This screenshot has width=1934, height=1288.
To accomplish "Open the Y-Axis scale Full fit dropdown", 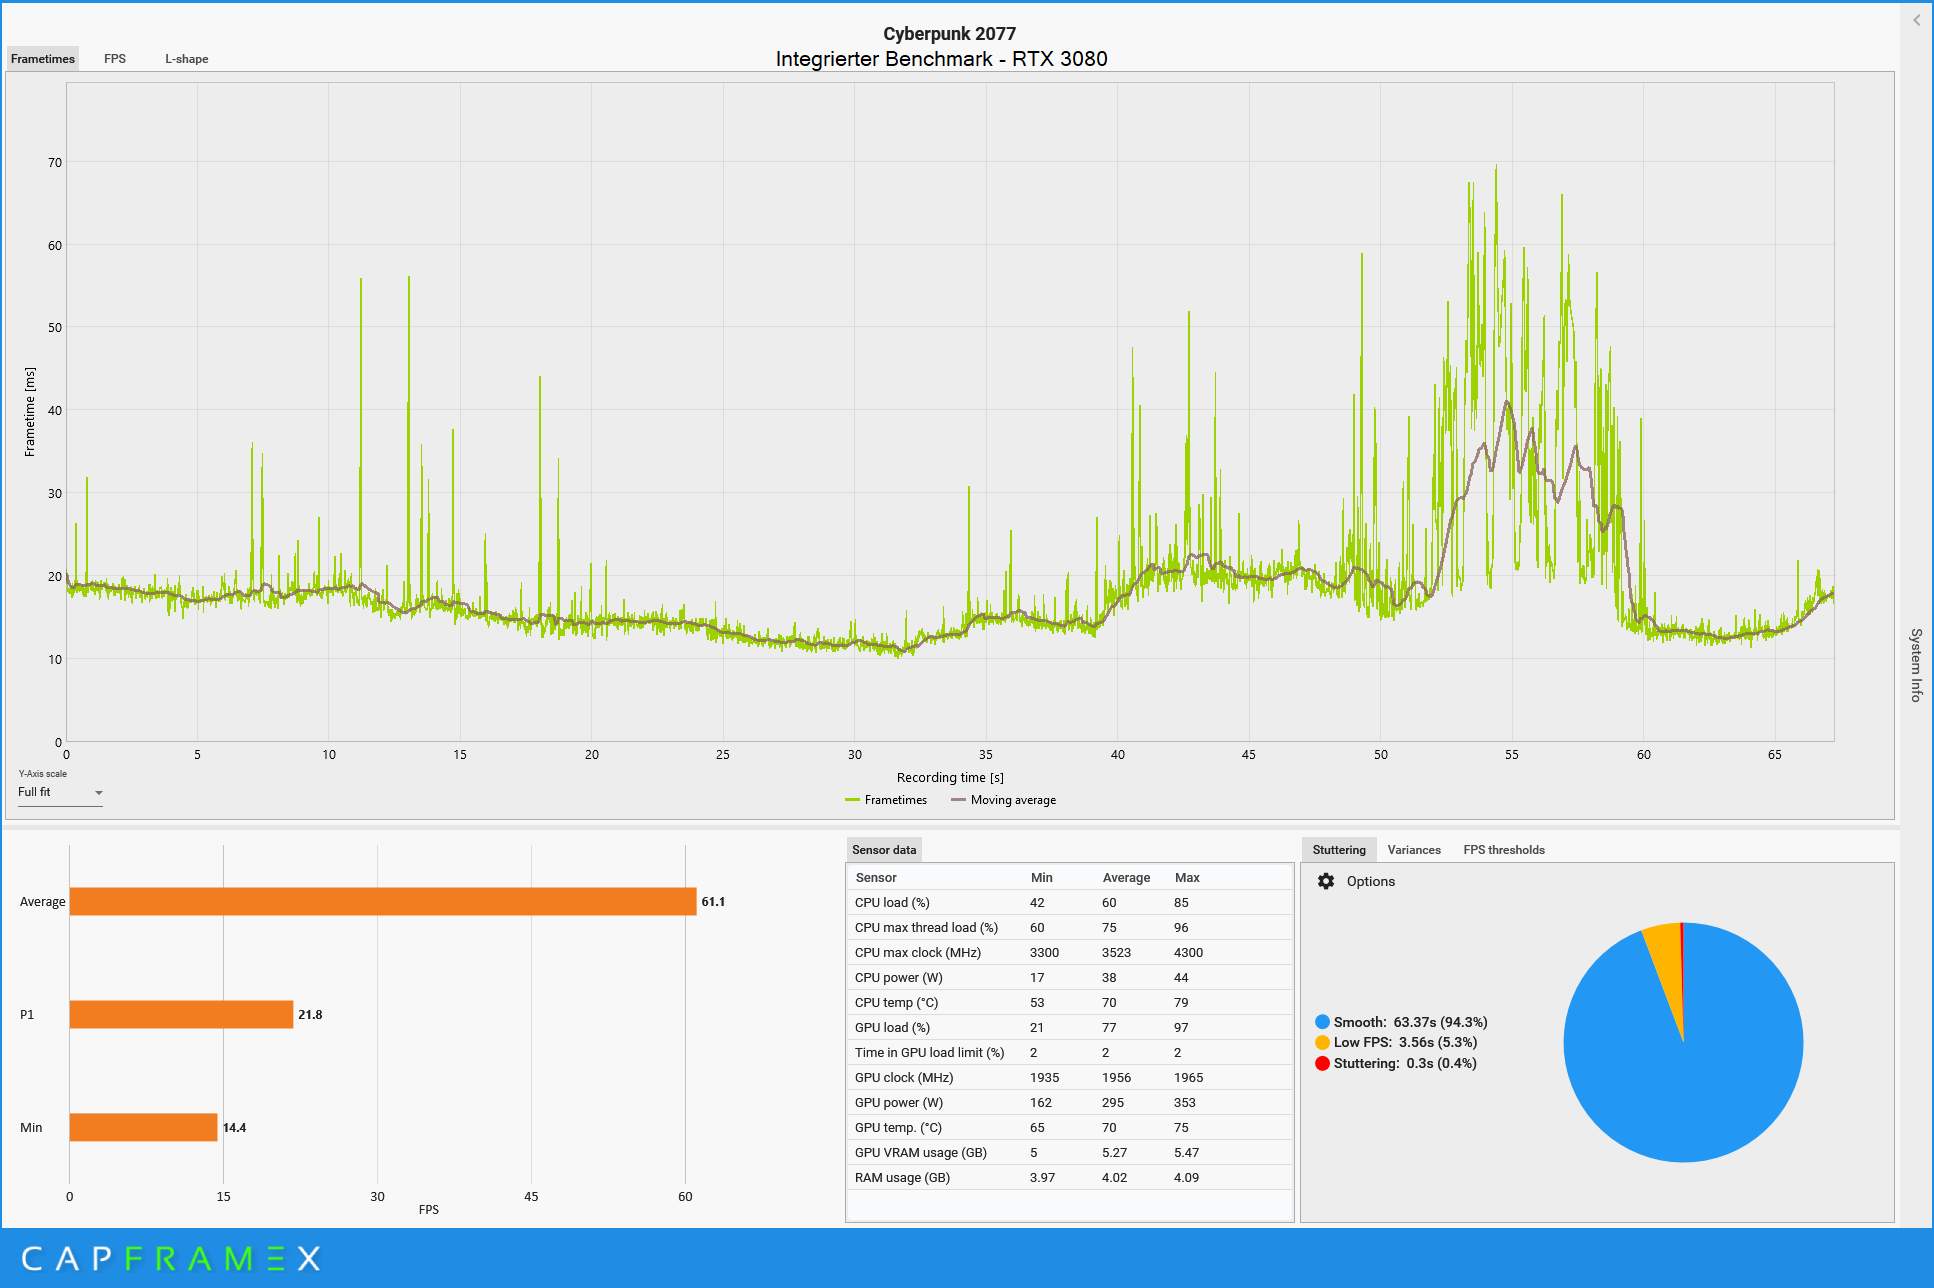I will pos(60,792).
